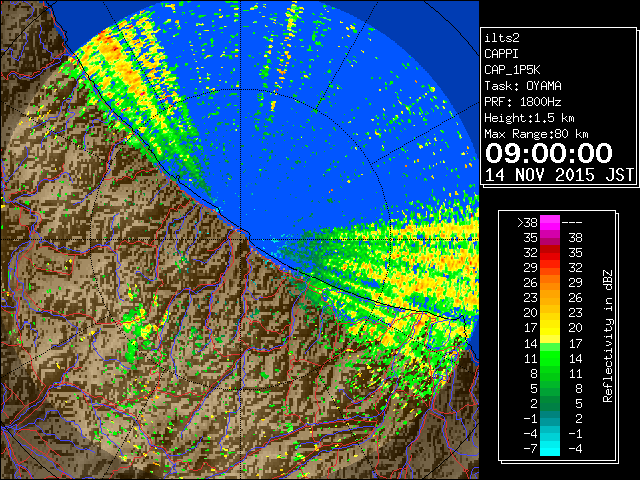The width and height of the screenshot is (640, 480).
Task: Click the 'PRF: 1800Hz' line
Action: [523, 102]
